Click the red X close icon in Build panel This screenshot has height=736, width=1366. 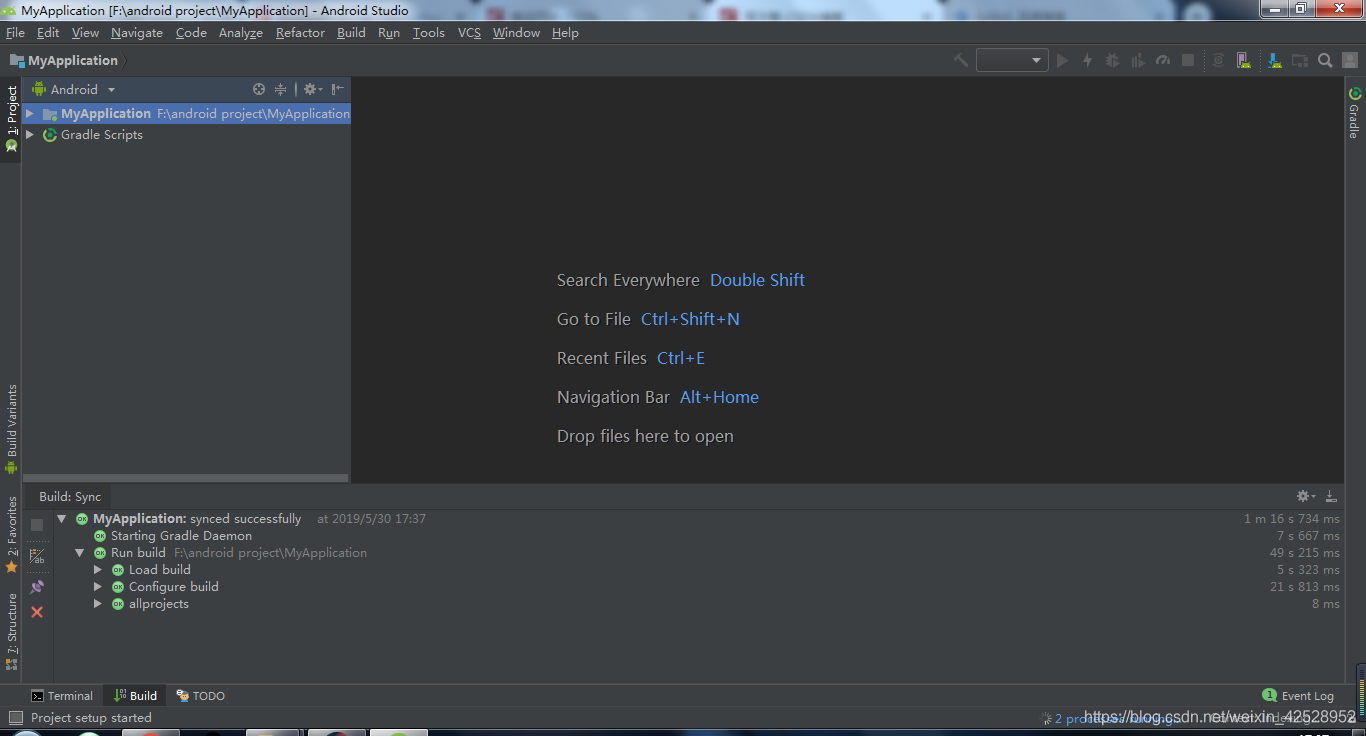click(37, 612)
